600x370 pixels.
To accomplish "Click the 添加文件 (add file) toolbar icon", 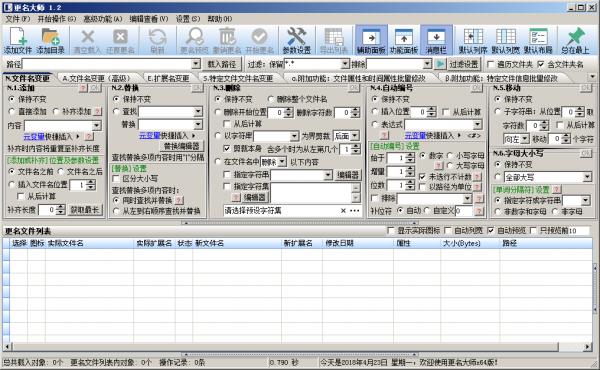I will (x=18, y=40).
